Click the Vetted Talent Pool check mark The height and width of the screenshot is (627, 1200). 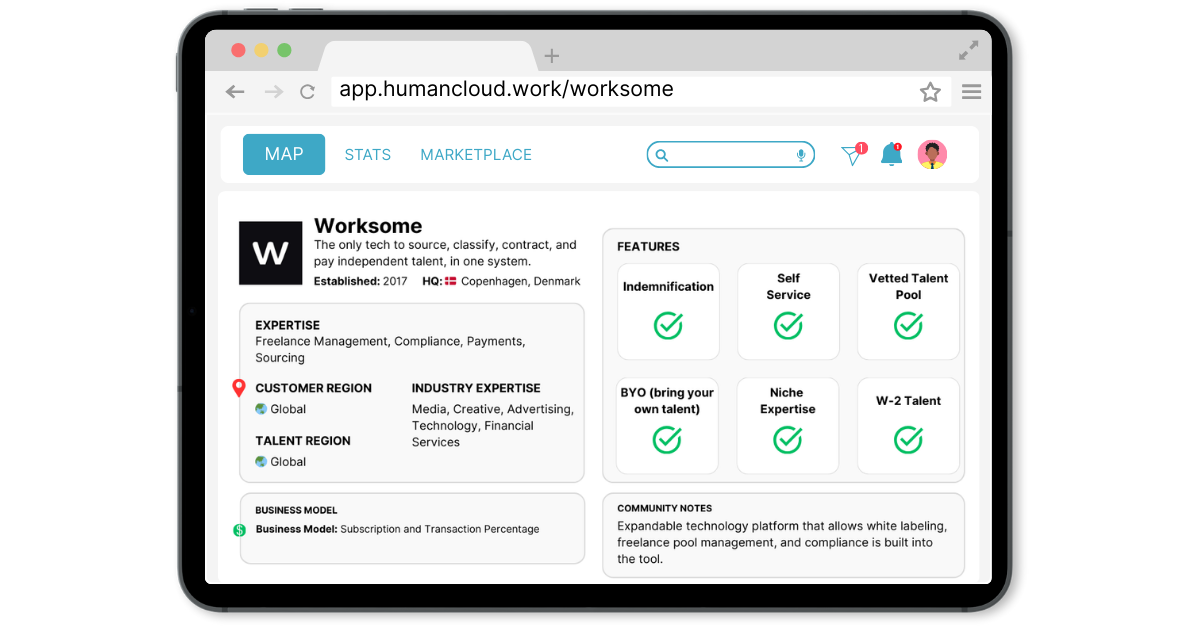click(908, 325)
